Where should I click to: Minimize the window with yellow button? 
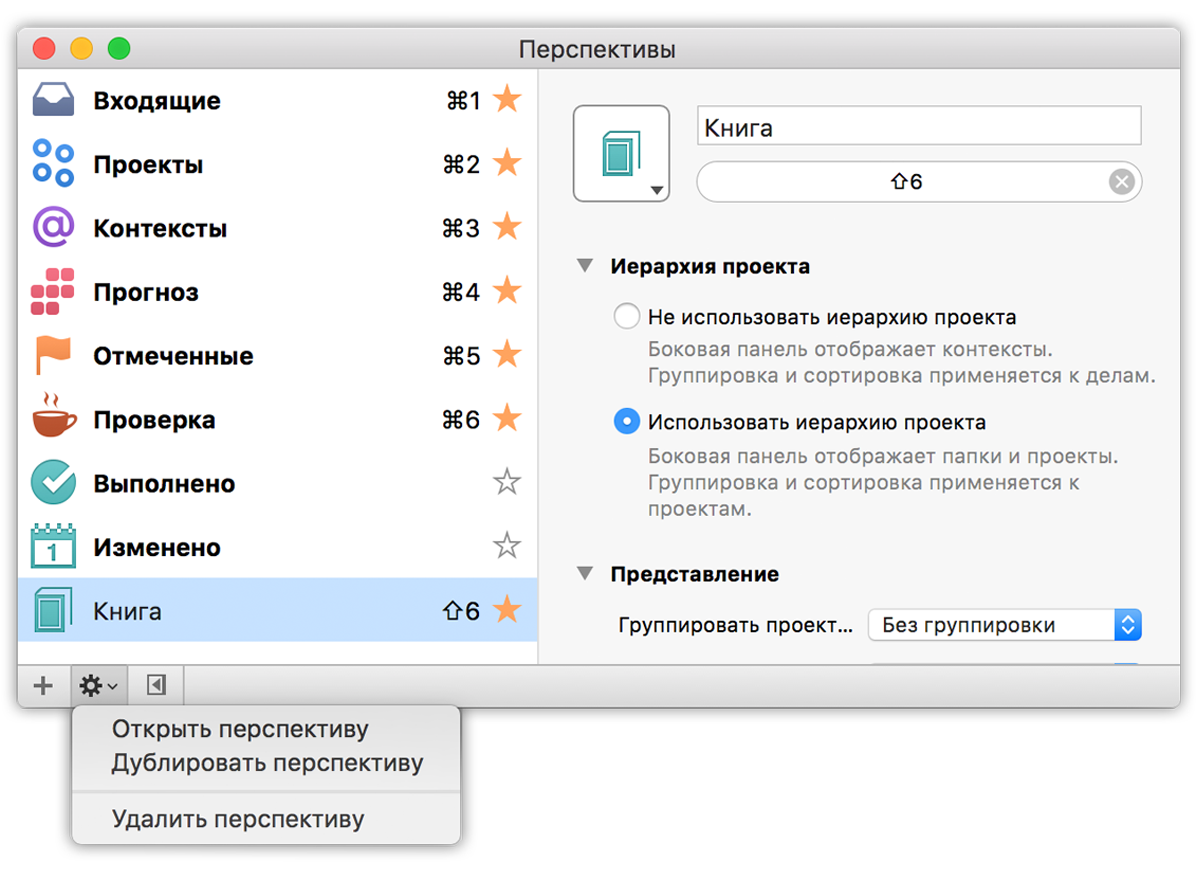82,49
